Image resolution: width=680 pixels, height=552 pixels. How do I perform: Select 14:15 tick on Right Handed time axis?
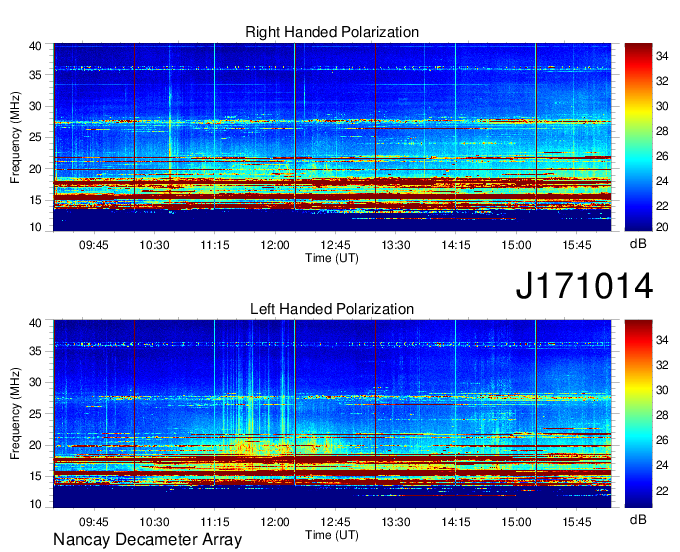pos(456,245)
